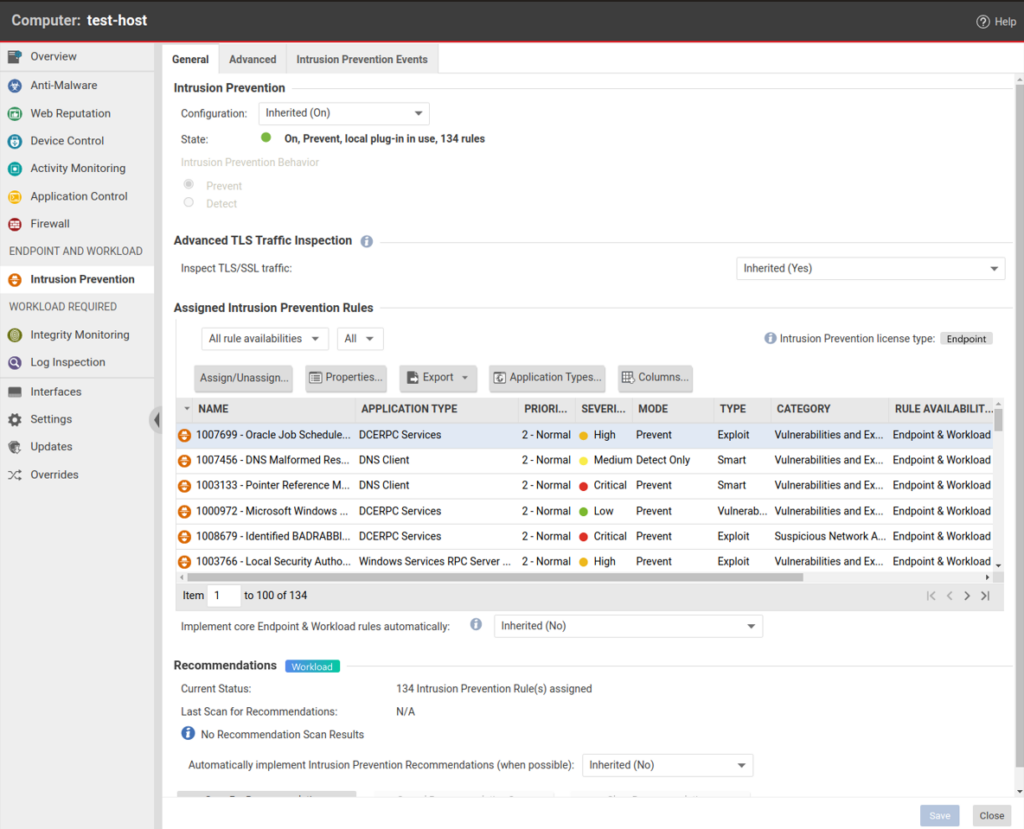The height and width of the screenshot is (829, 1024).
Task: Open Automatically implement Recommendations dropdown
Action: (x=667, y=765)
